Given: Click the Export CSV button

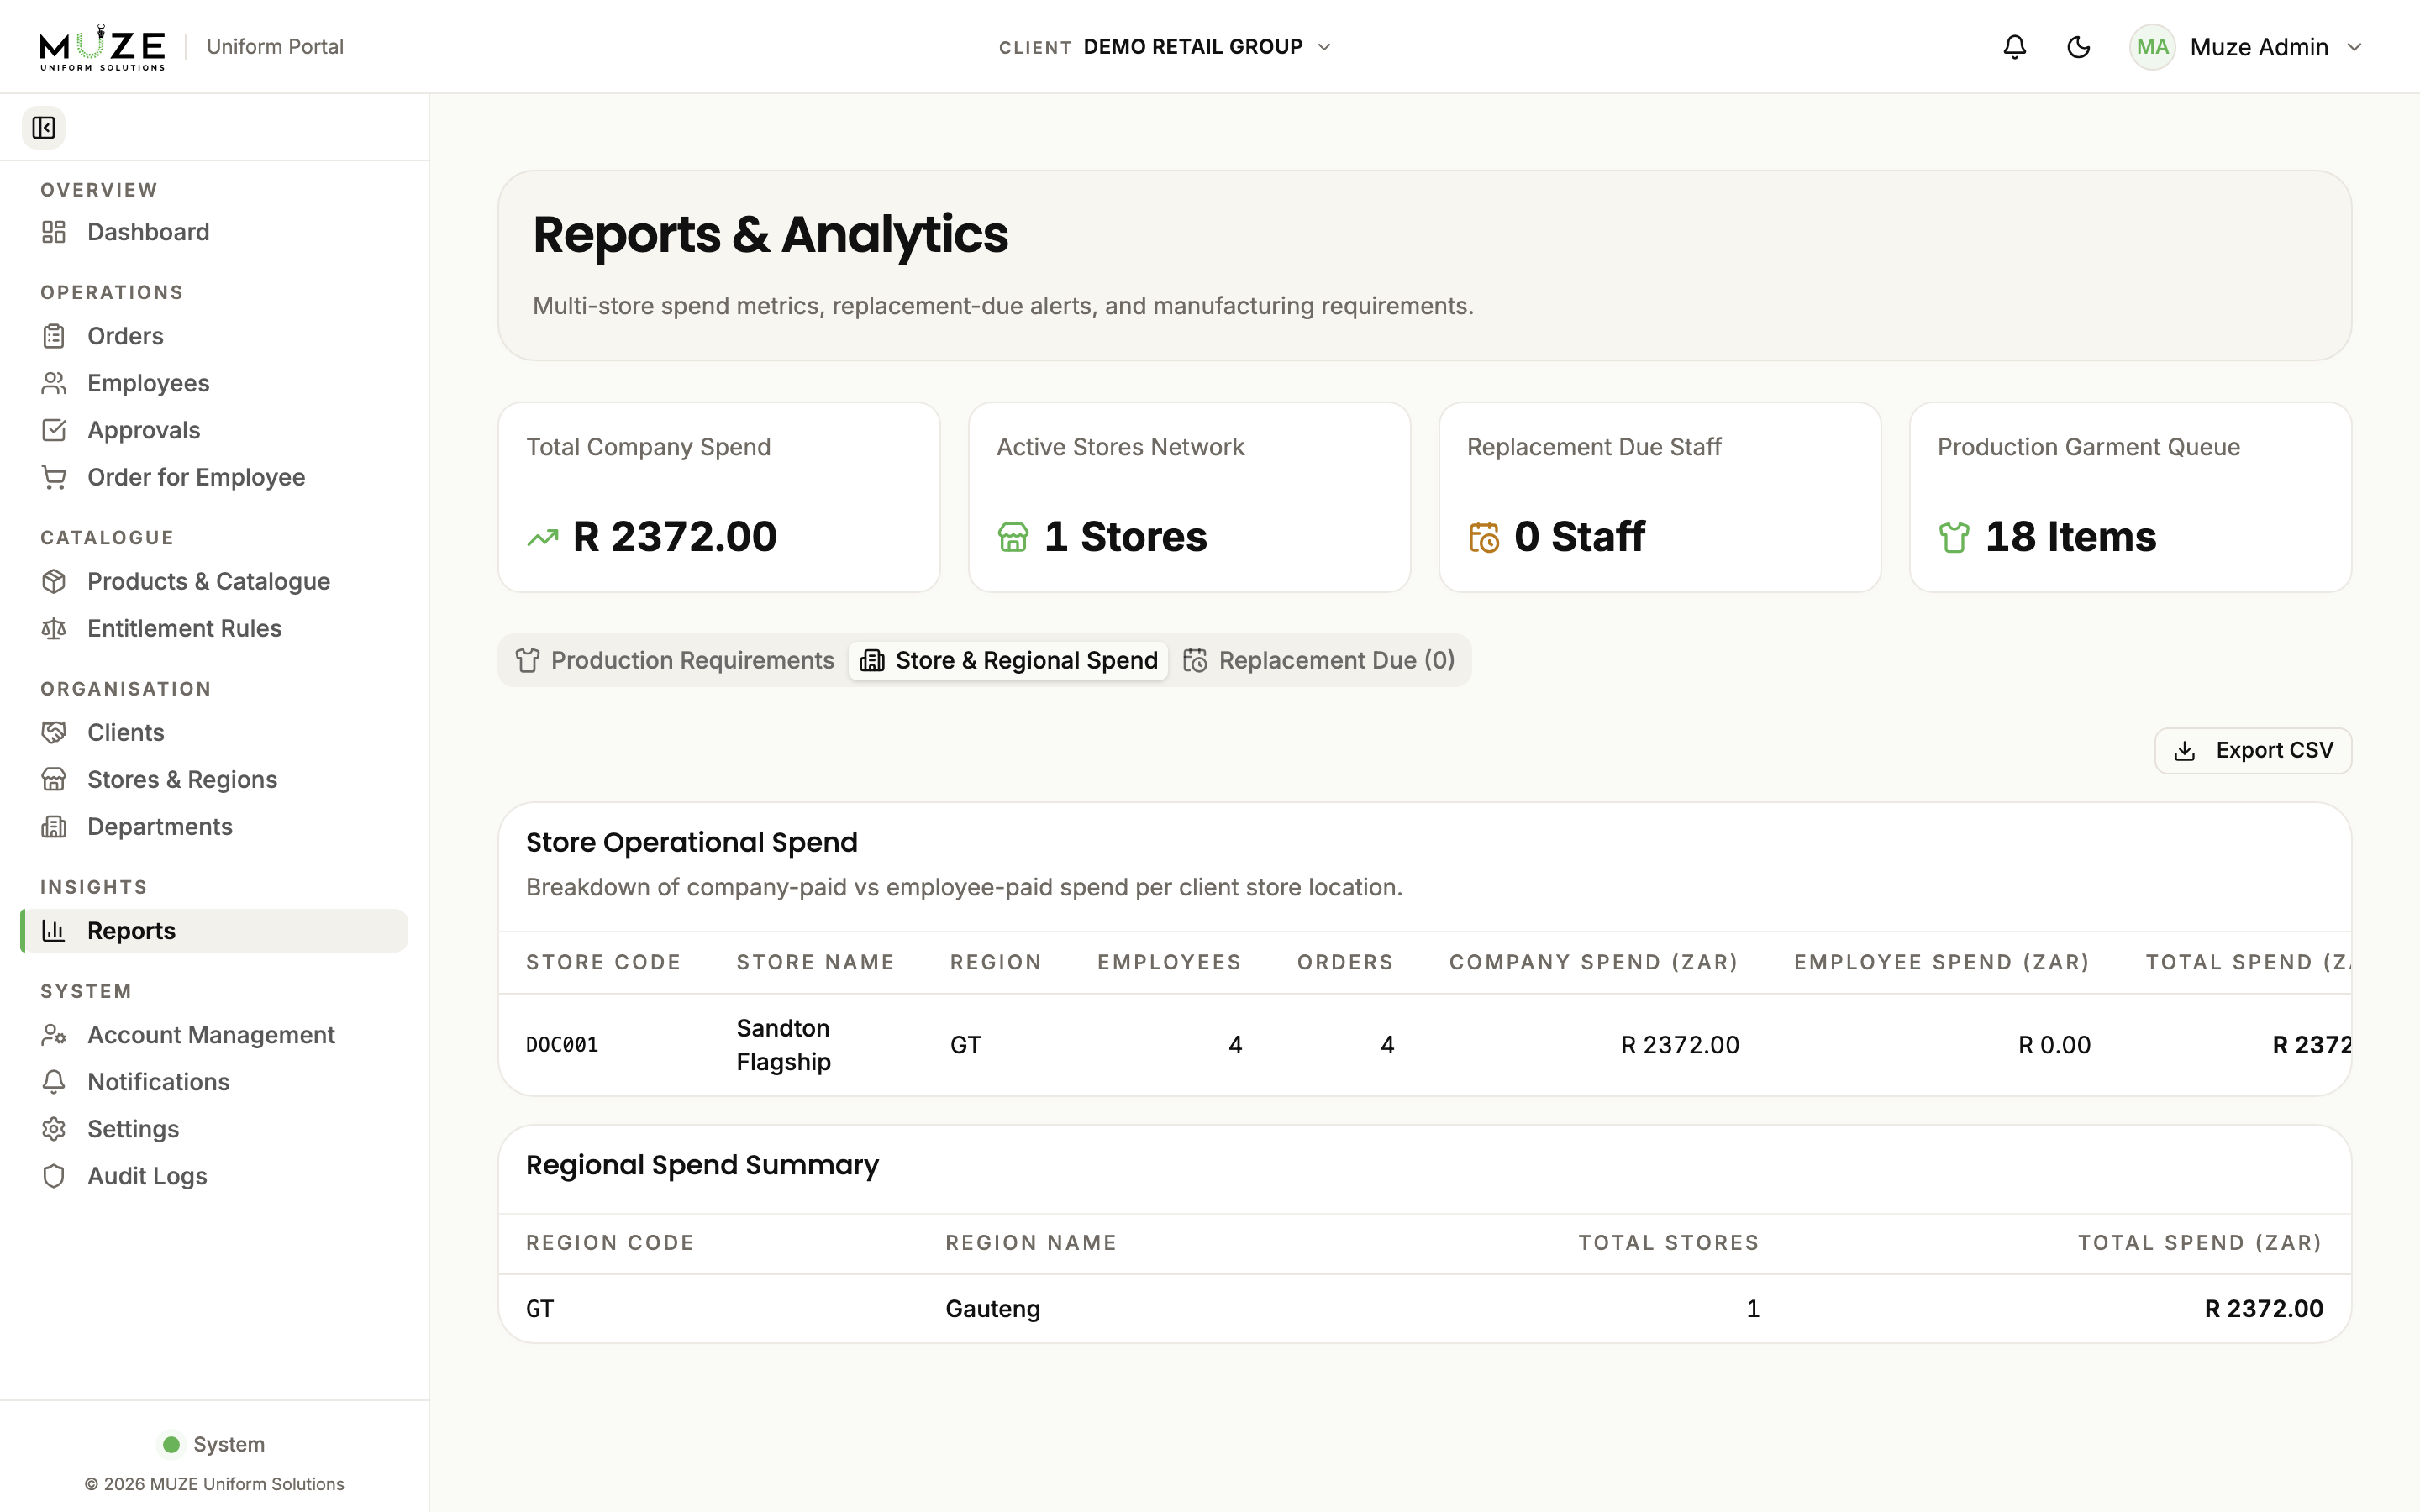Looking at the screenshot, I should [2253, 751].
